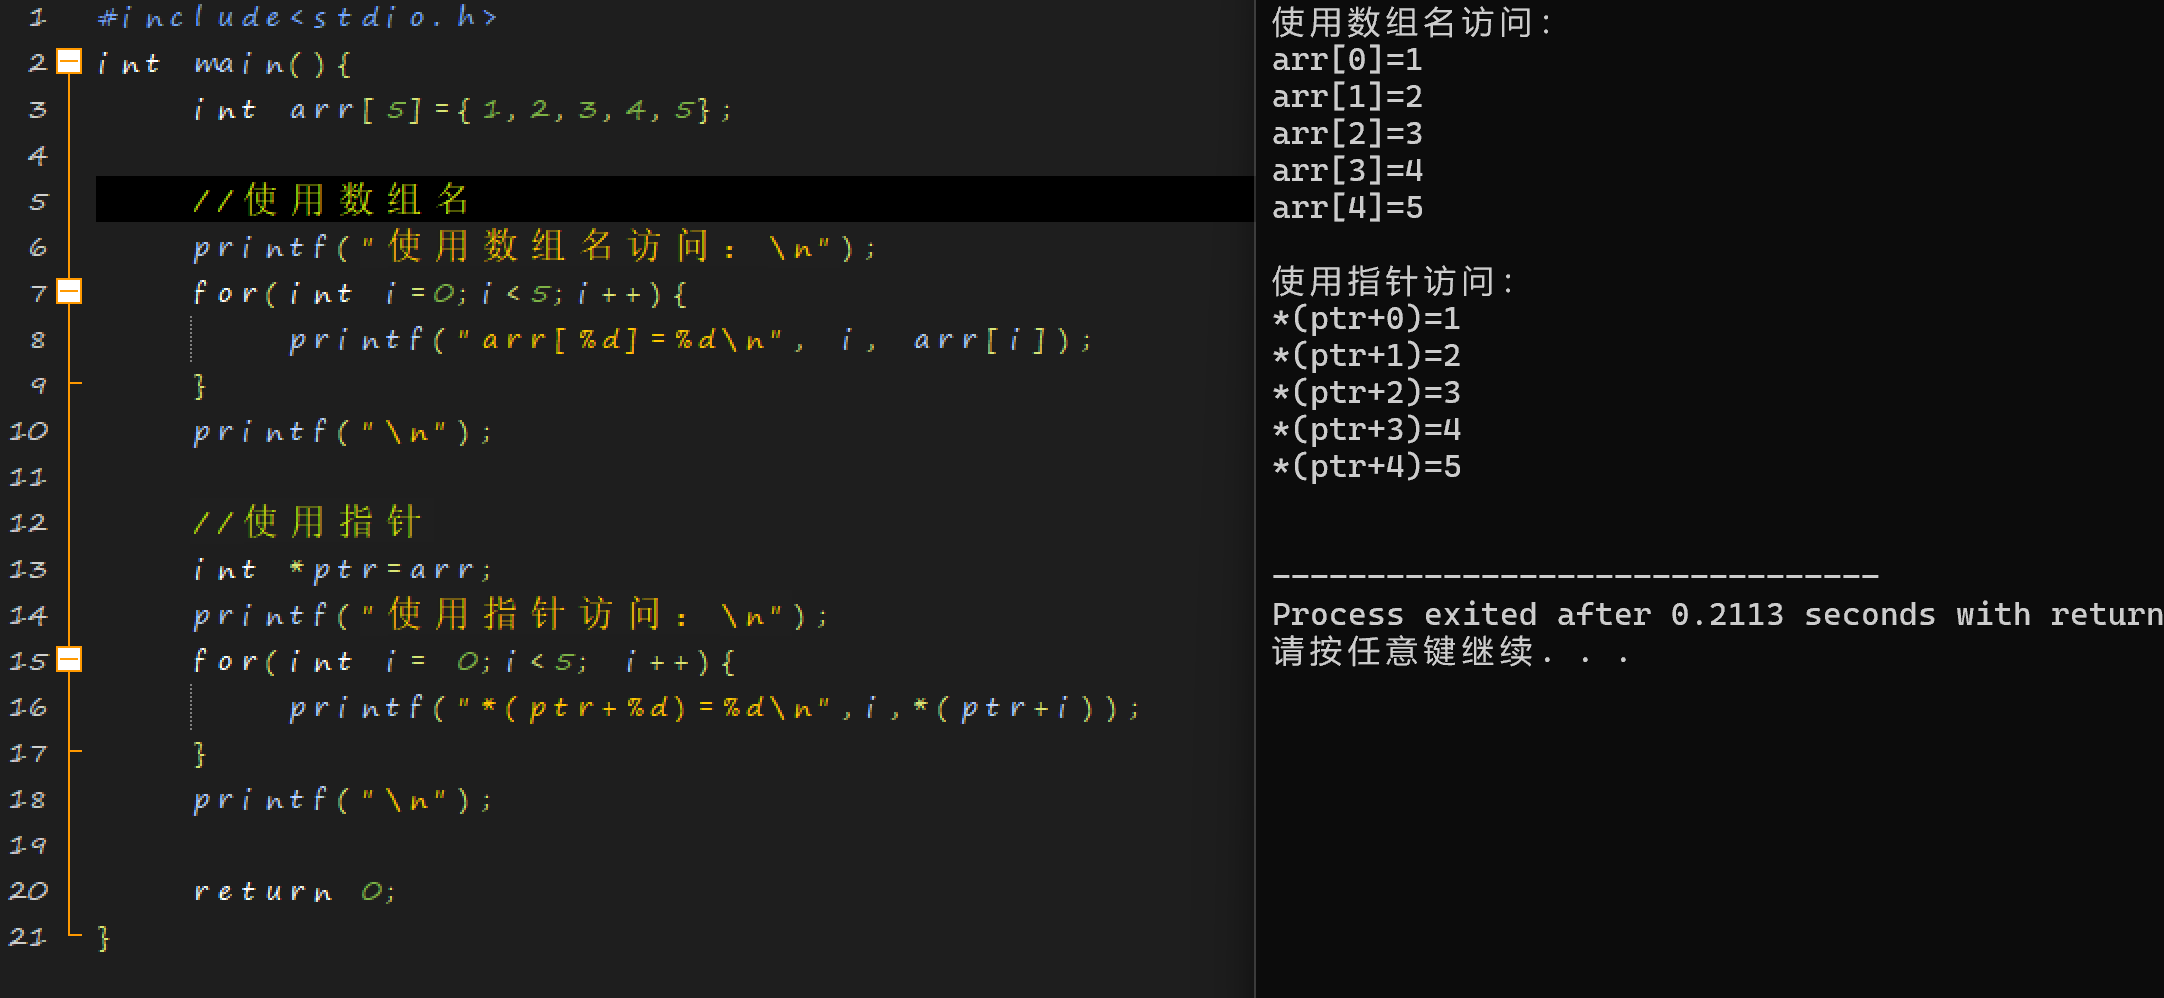2164x998 pixels.
Task: Click the console heading 使用指针访问：
Action: tap(1393, 281)
